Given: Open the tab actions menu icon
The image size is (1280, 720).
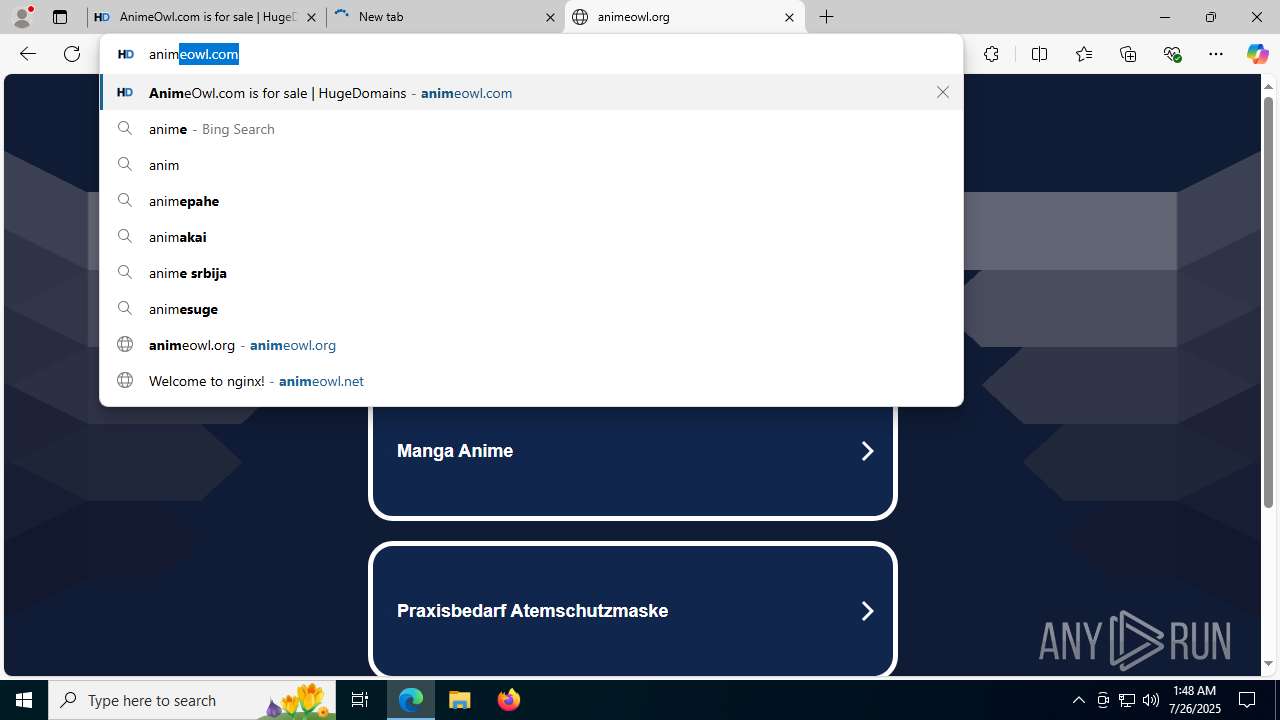Looking at the screenshot, I should (x=60, y=17).
